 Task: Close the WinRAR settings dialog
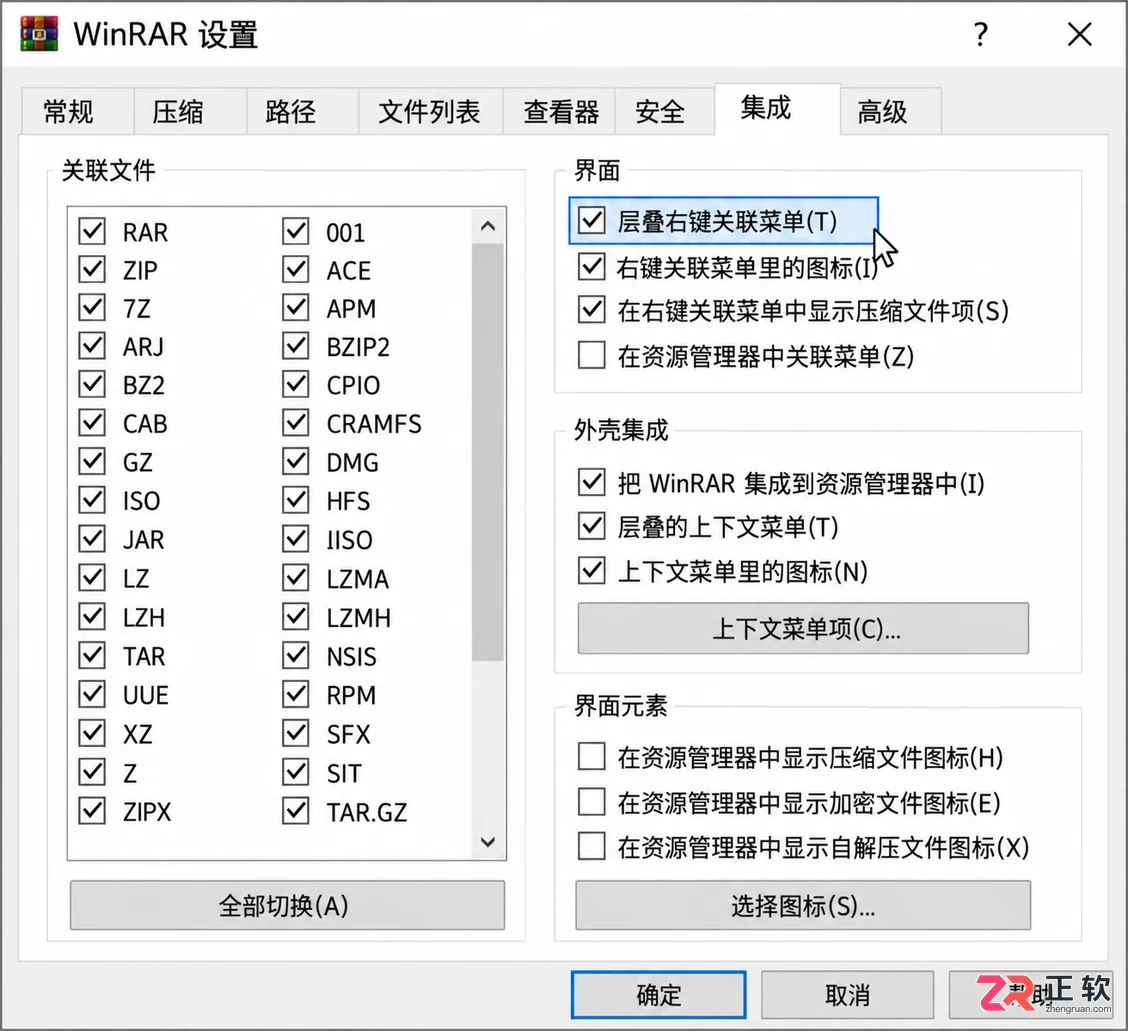(1079, 34)
